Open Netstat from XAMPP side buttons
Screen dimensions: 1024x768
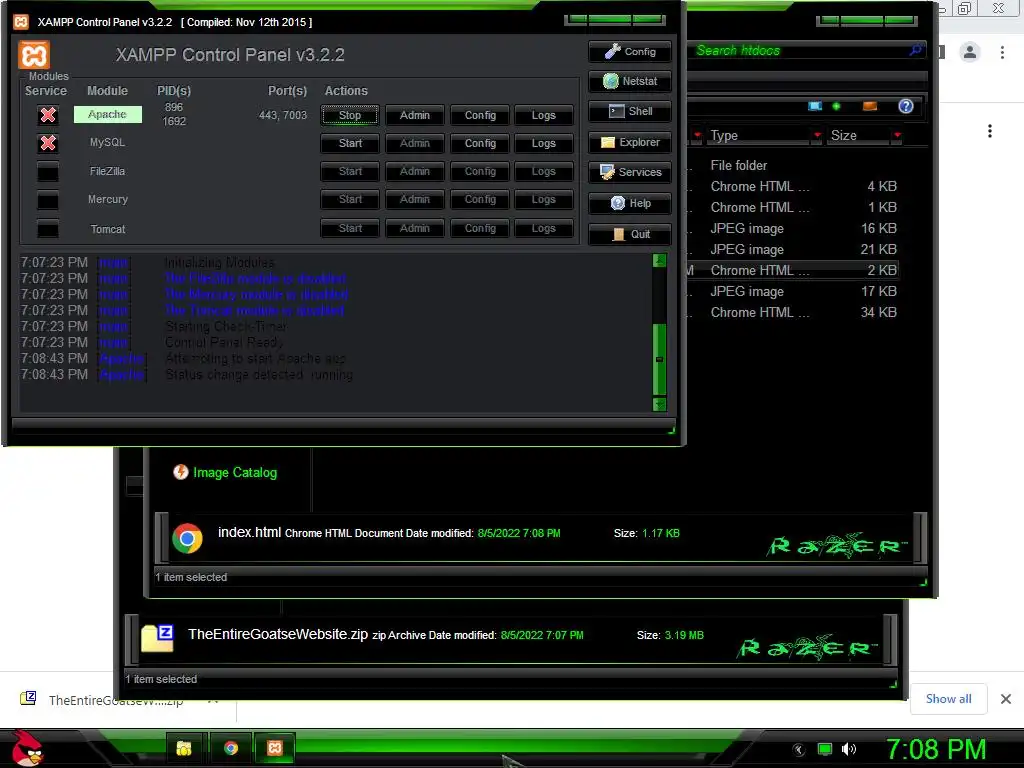point(630,81)
